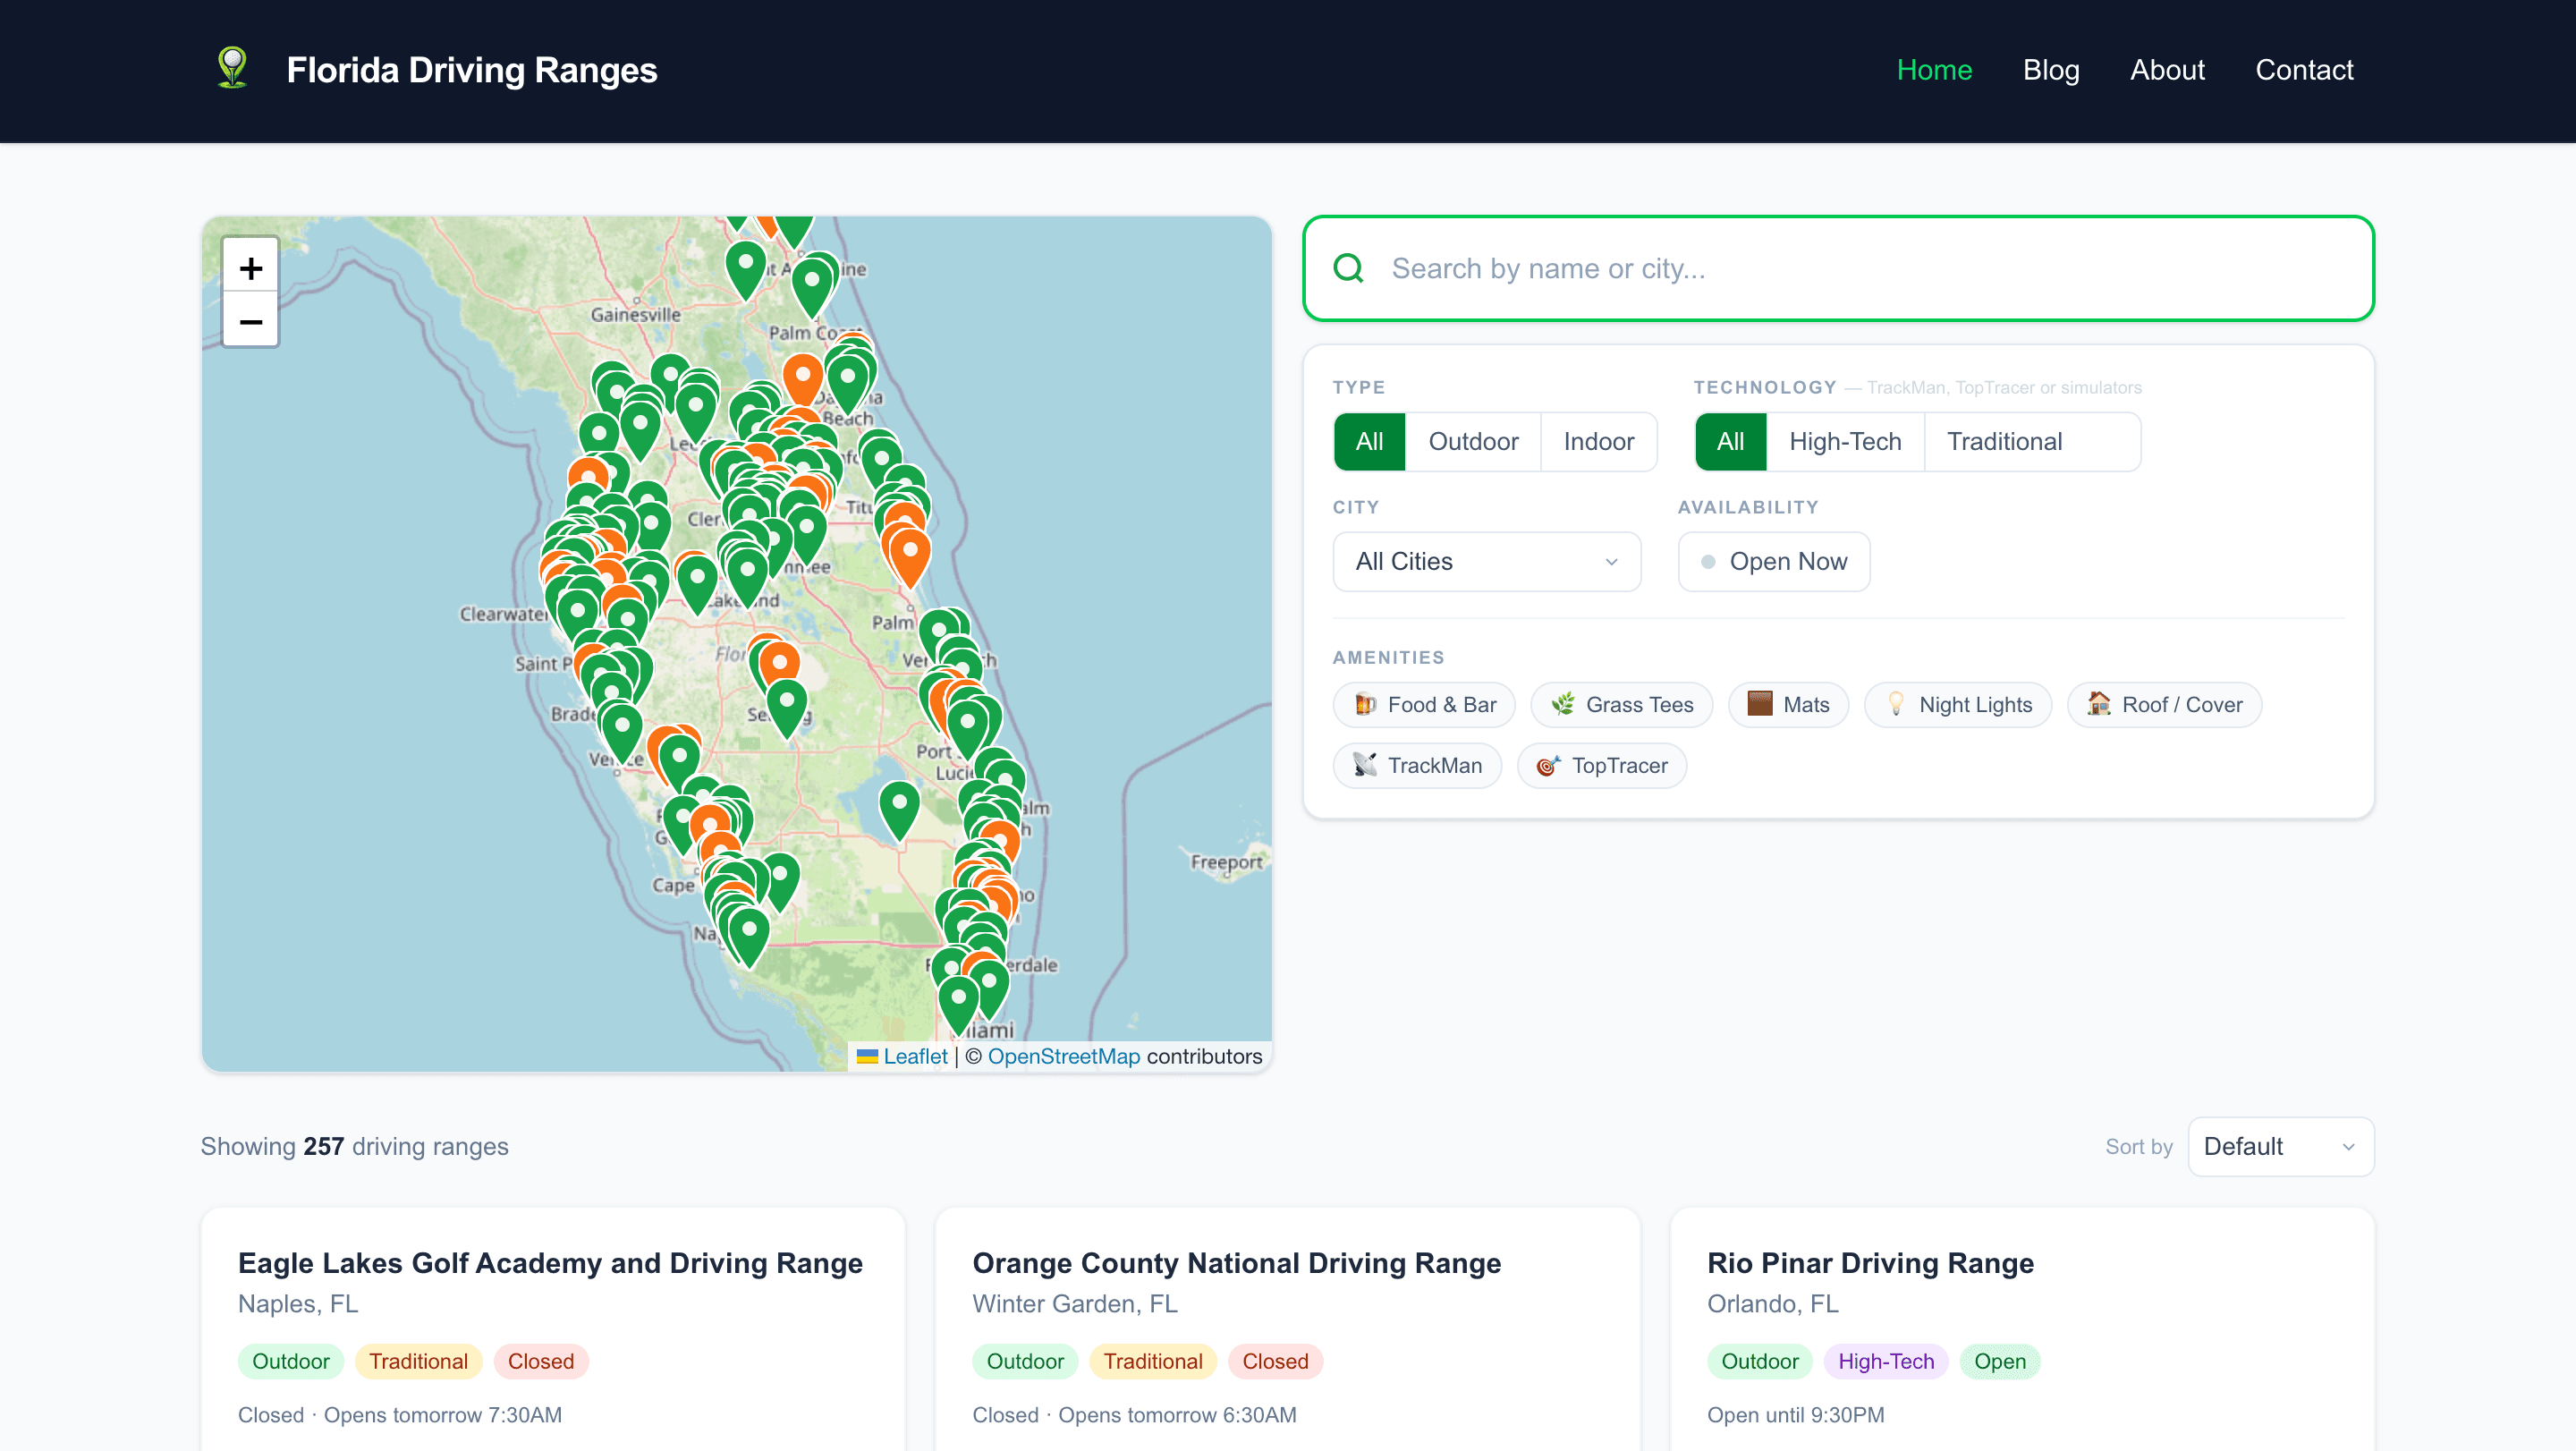2576x1451 pixels.
Task: Click 'Closed · Opens tomorrow 7:30AM' text
Action: [x=399, y=1415]
